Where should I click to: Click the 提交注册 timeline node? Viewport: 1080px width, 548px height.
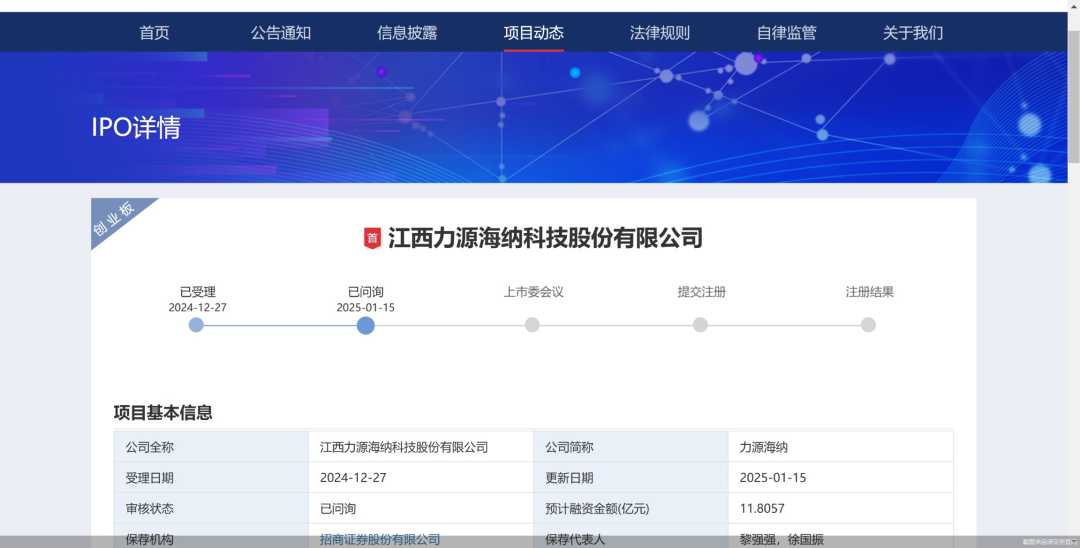tap(700, 325)
